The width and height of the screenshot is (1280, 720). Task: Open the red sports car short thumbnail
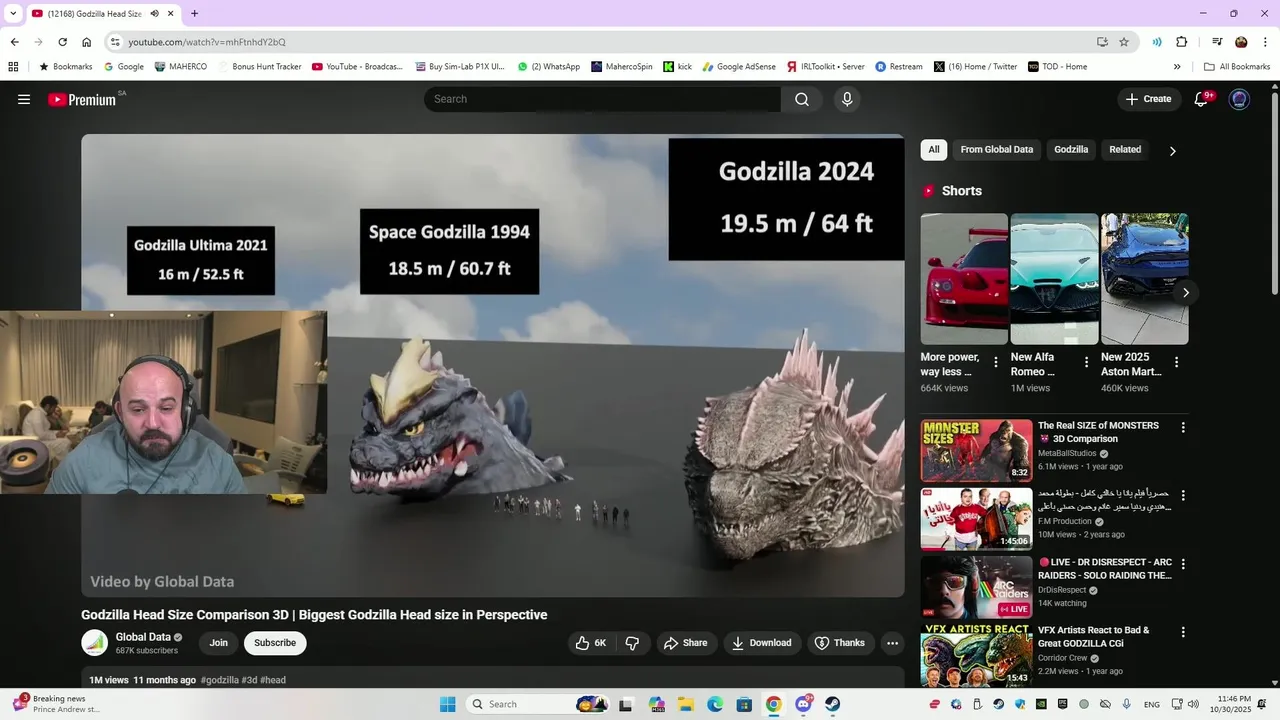tap(964, 278)
